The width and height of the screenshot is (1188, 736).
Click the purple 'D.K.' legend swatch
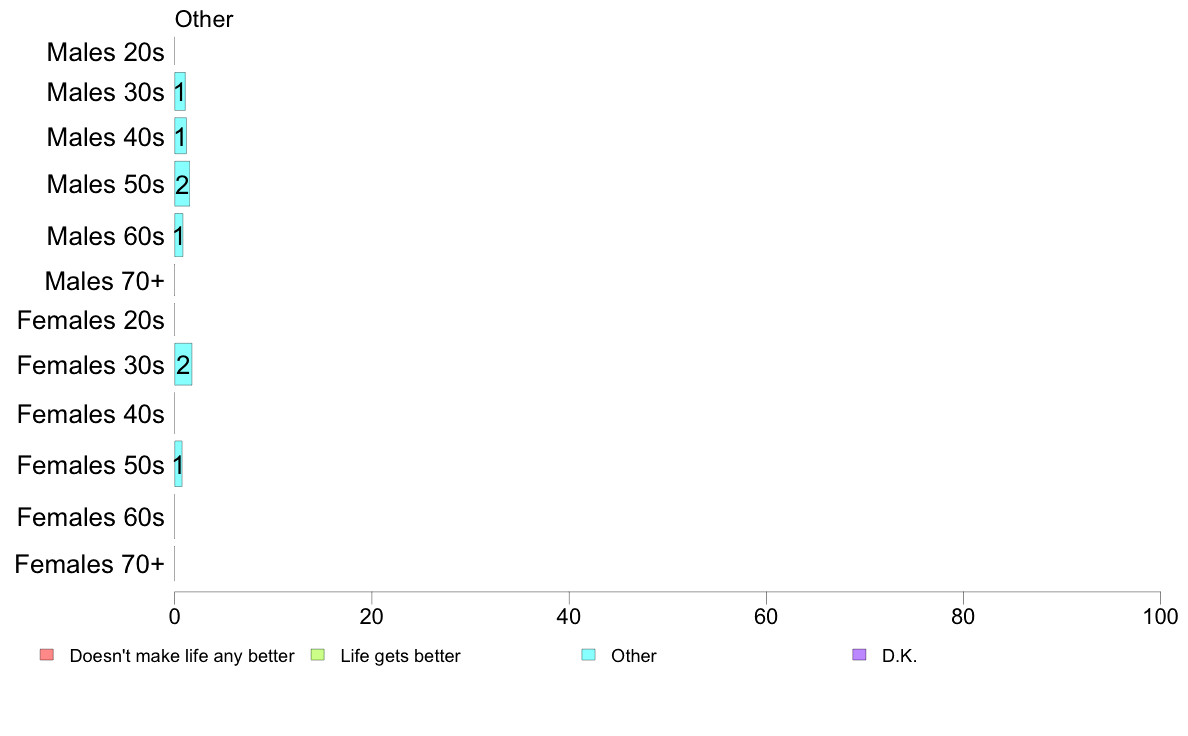859,655
